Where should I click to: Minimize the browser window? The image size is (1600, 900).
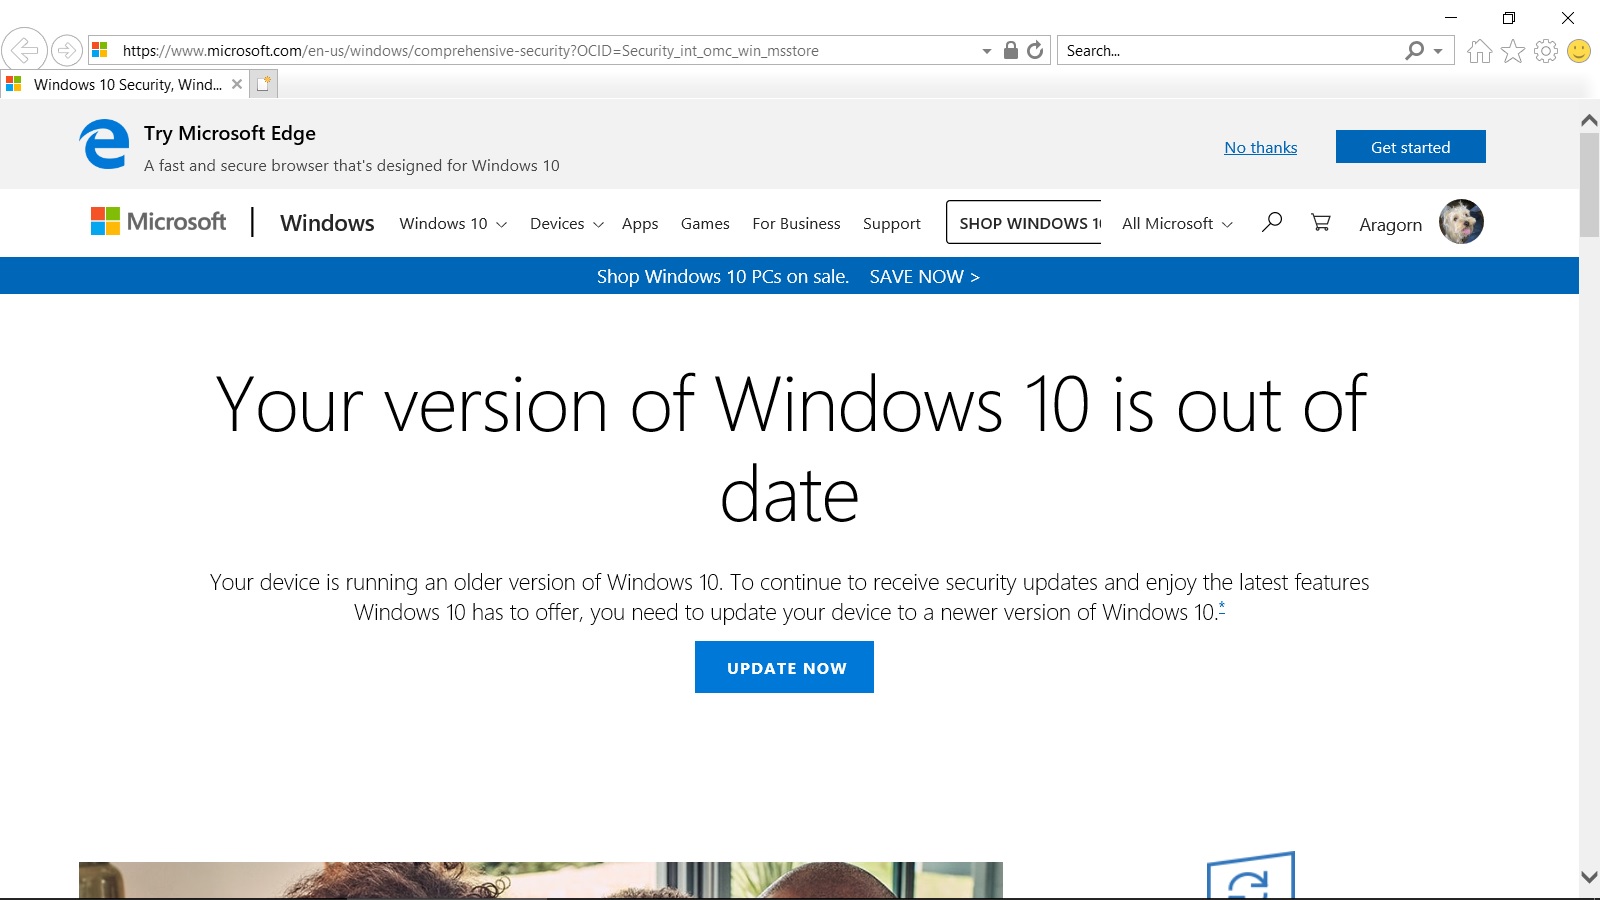[1451, 18]
